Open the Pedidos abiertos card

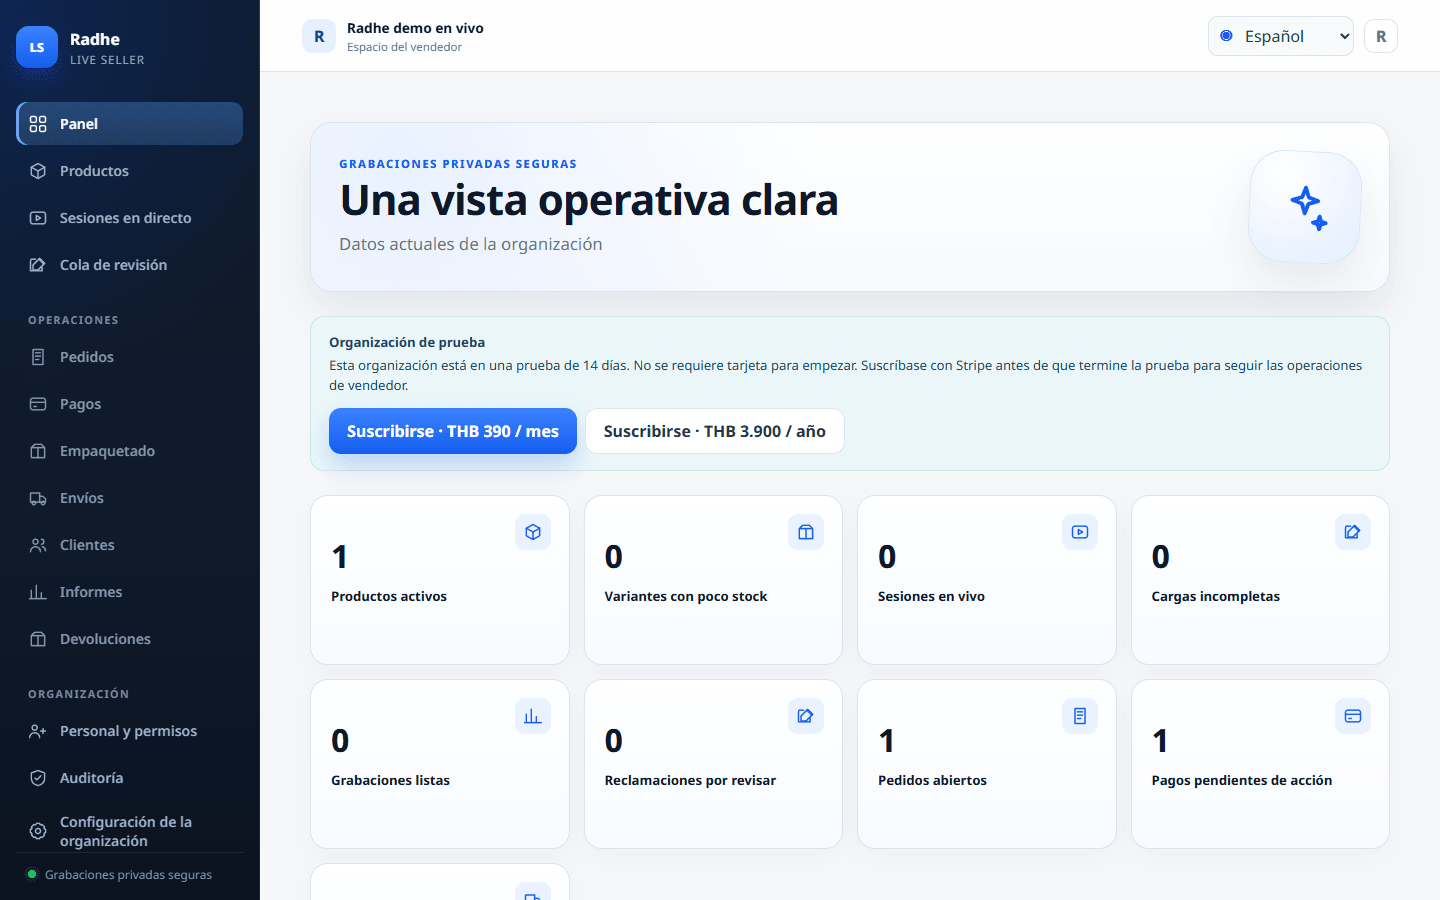(987, 764)
